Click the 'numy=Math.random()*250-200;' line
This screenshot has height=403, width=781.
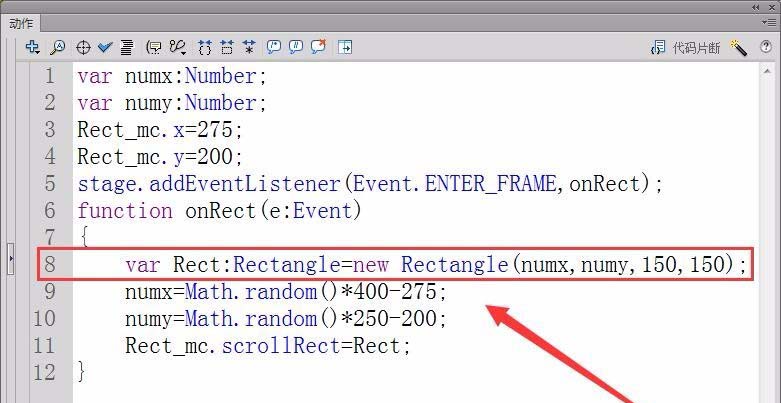[286, 318]
